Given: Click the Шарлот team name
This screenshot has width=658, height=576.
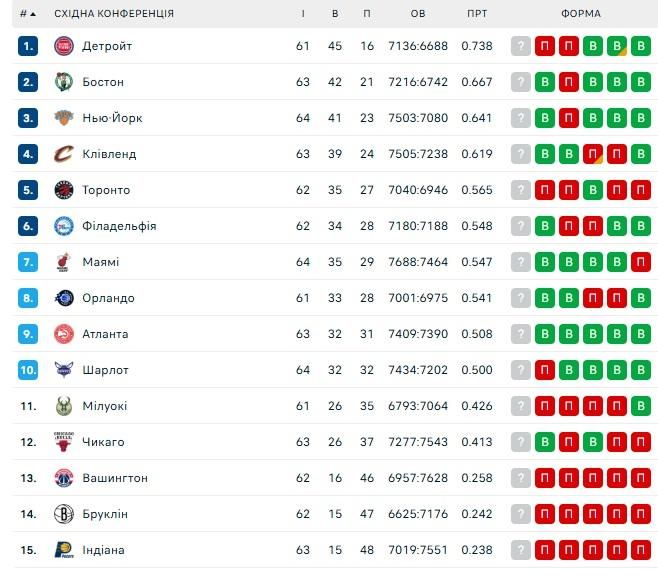Looking at the screenshot, I should [105, 370].
